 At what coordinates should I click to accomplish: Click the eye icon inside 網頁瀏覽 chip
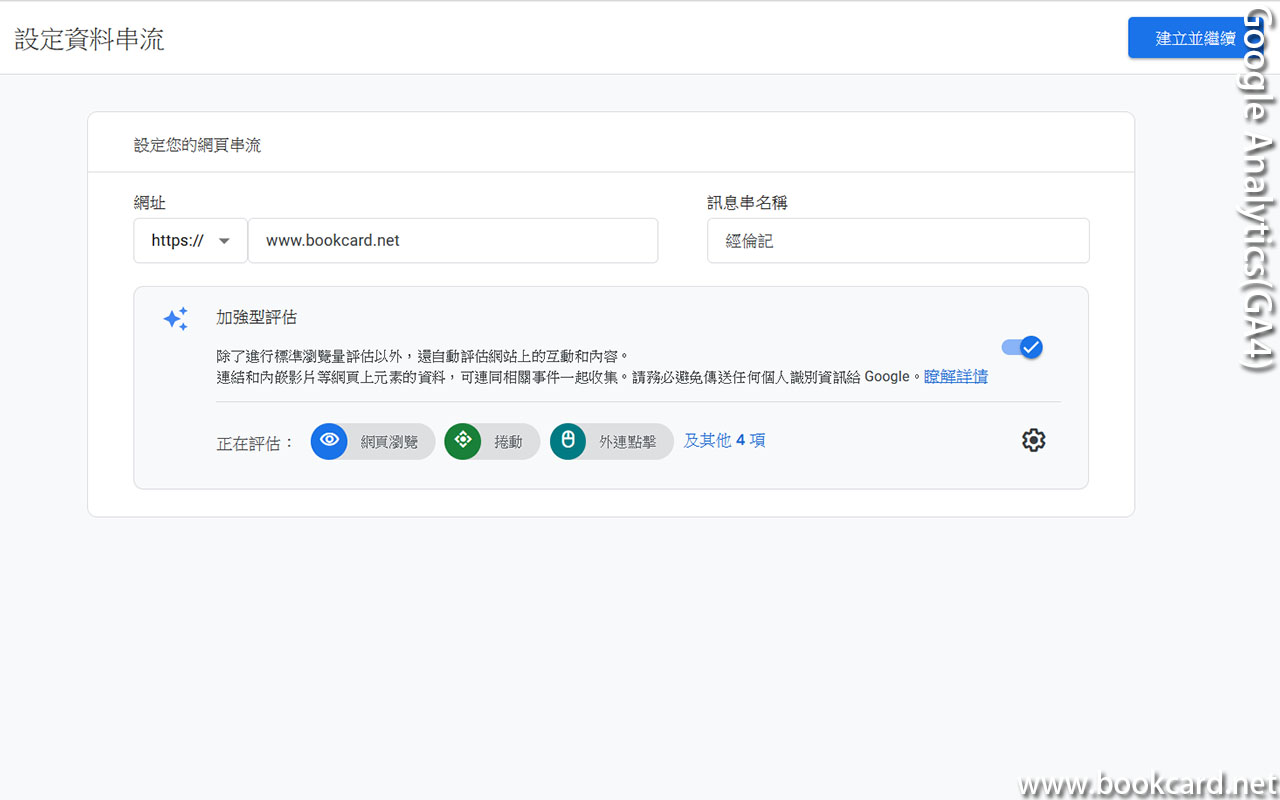coord(329,441)
